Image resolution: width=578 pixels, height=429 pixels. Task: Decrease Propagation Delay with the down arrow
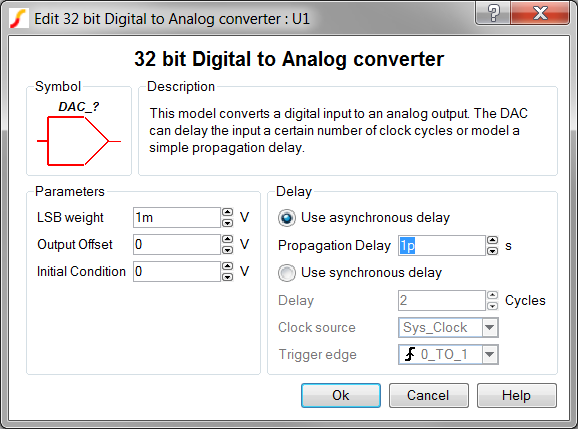[x=492, y=251]
